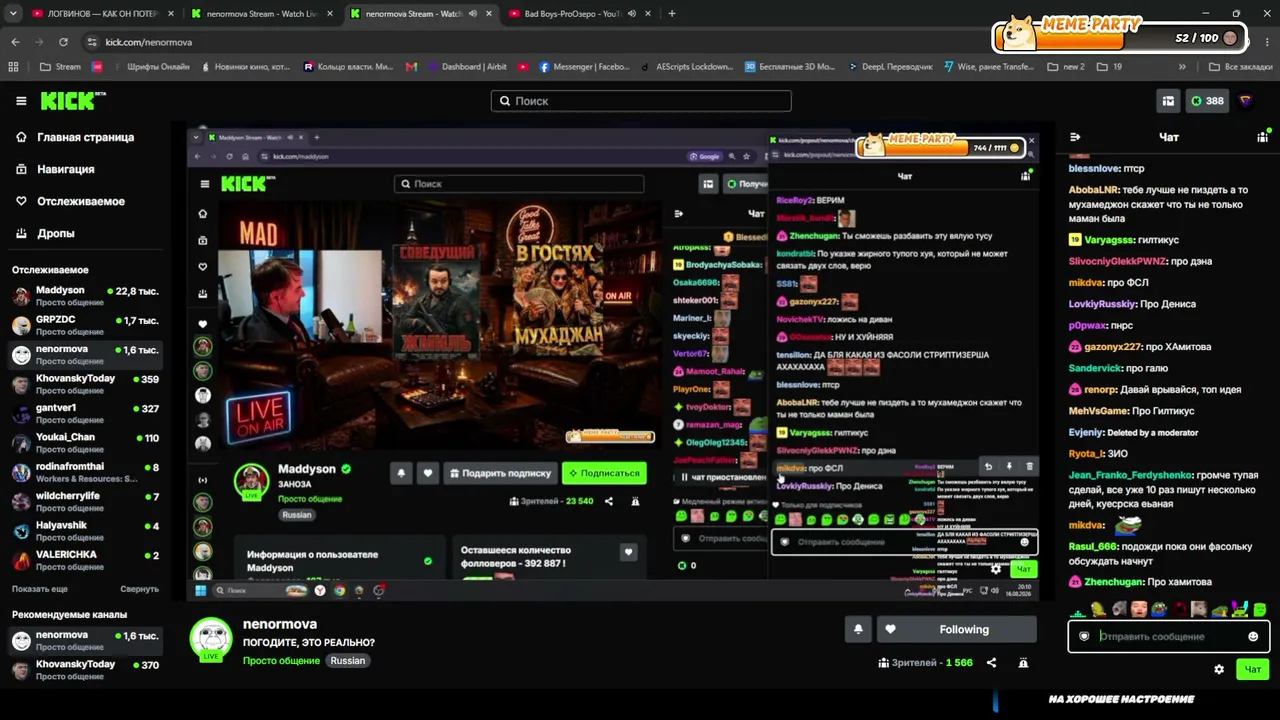
Task: Click the Russian language tag below the stream
Action: [348, 661]
